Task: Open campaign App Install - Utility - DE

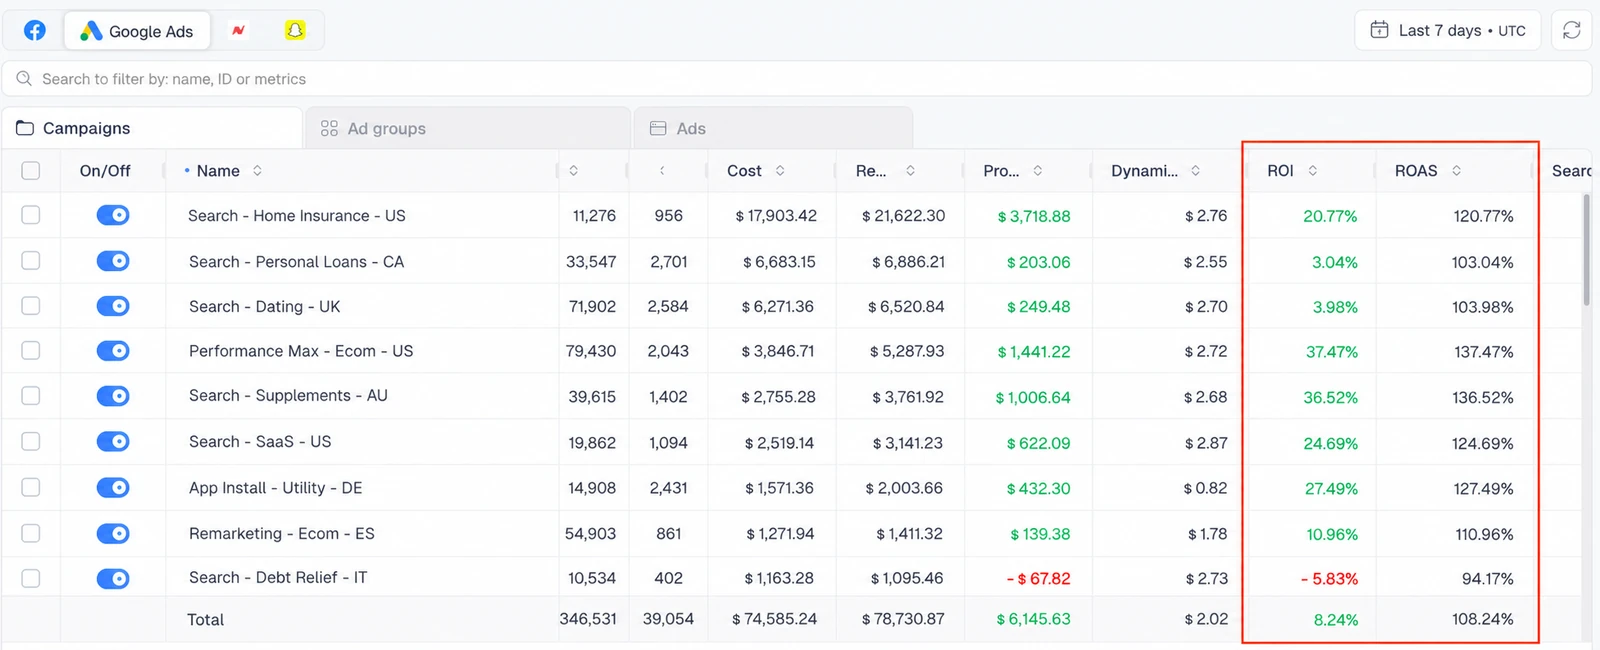Action: [x=276, y=488]
